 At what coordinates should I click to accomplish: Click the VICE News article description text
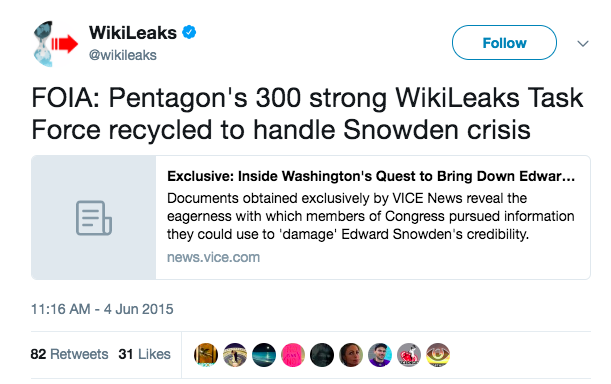coord(371,216)
